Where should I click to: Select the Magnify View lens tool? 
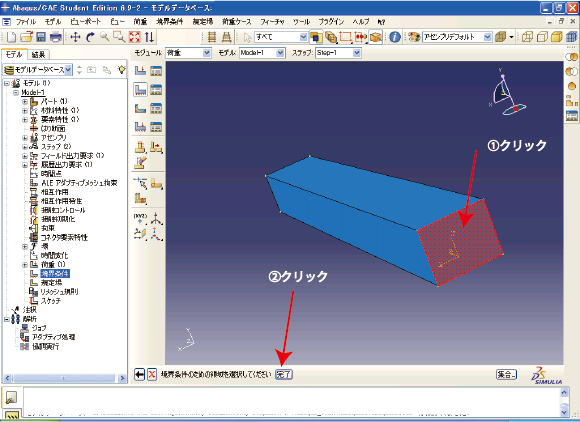click(x=105, y=37)
